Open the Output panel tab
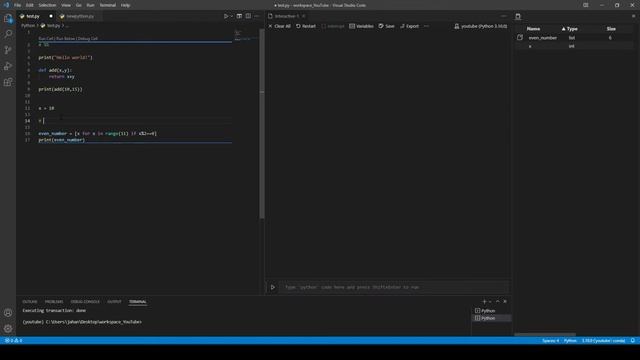This screenshot has height=360, width=640. tap(114, 302)
